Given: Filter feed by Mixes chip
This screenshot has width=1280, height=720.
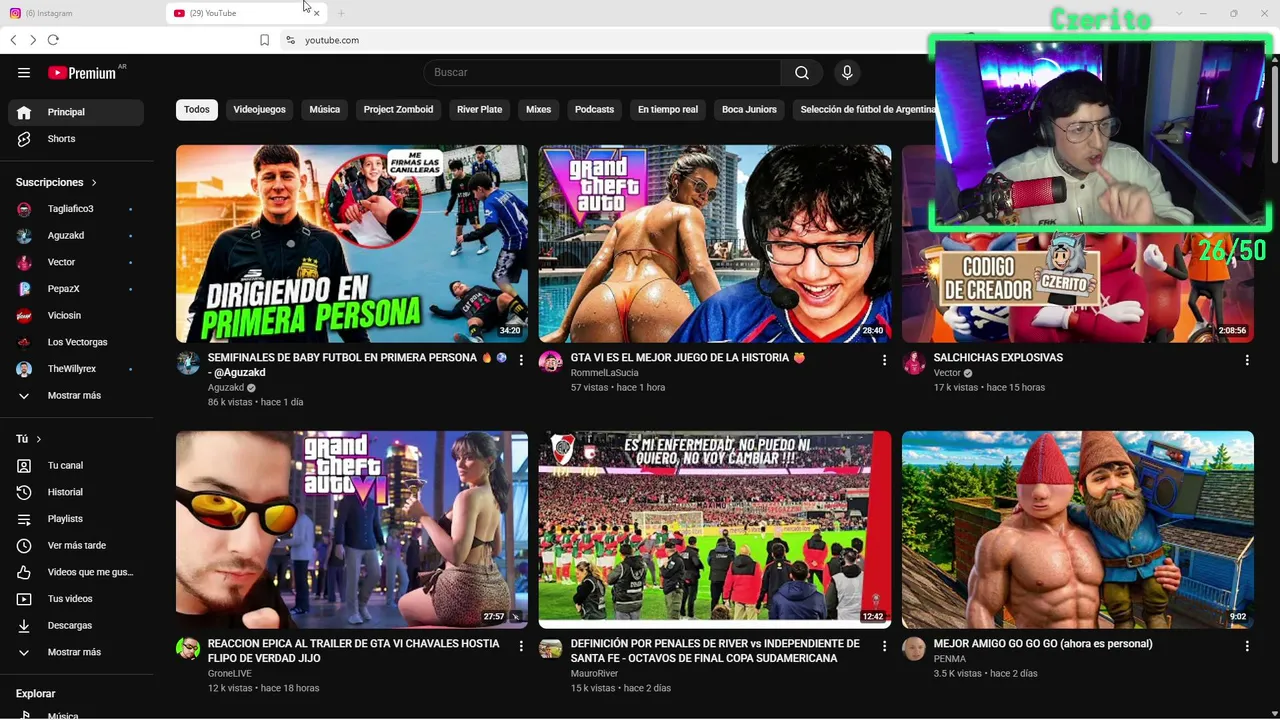Looking at the screenshot, I should coord(538,109).
